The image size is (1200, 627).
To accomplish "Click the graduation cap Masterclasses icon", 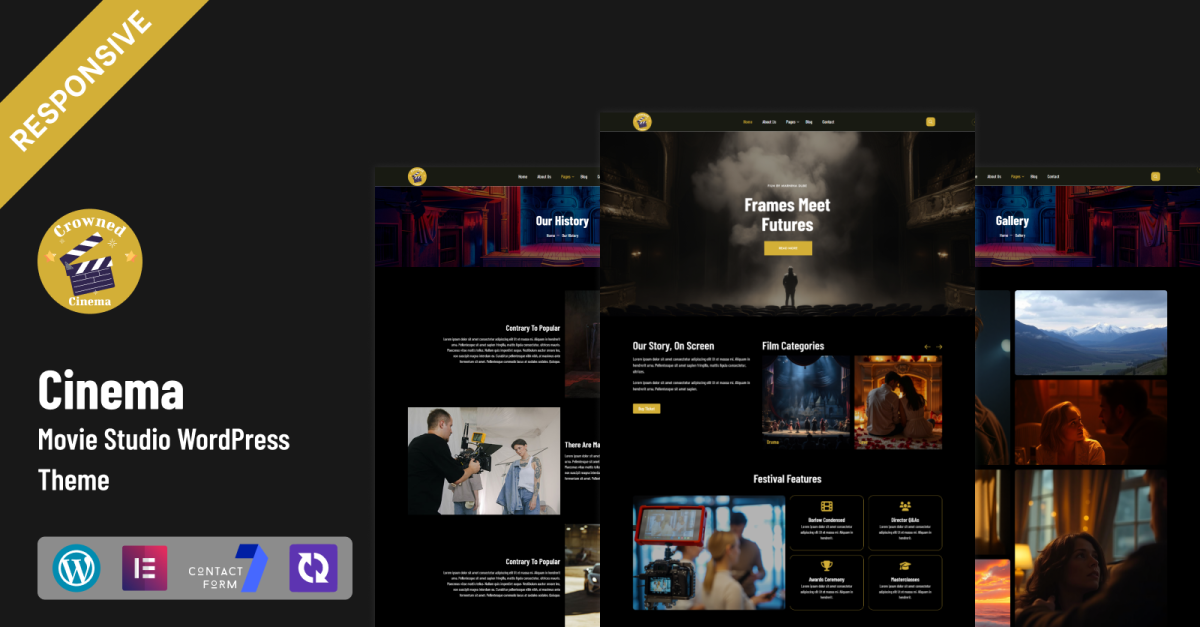I will point(905,566).
